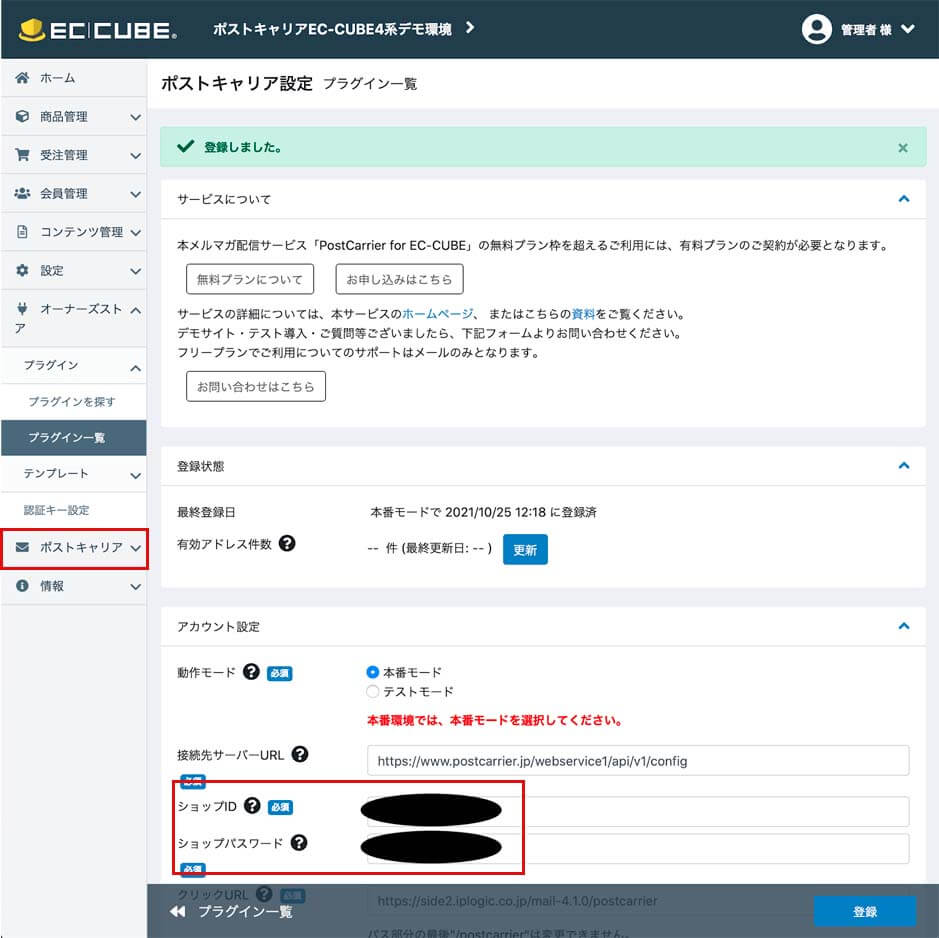Click help icon beside 動作モード
The width and height of the screenshot is (939, 938).
(x=251, y=672)
